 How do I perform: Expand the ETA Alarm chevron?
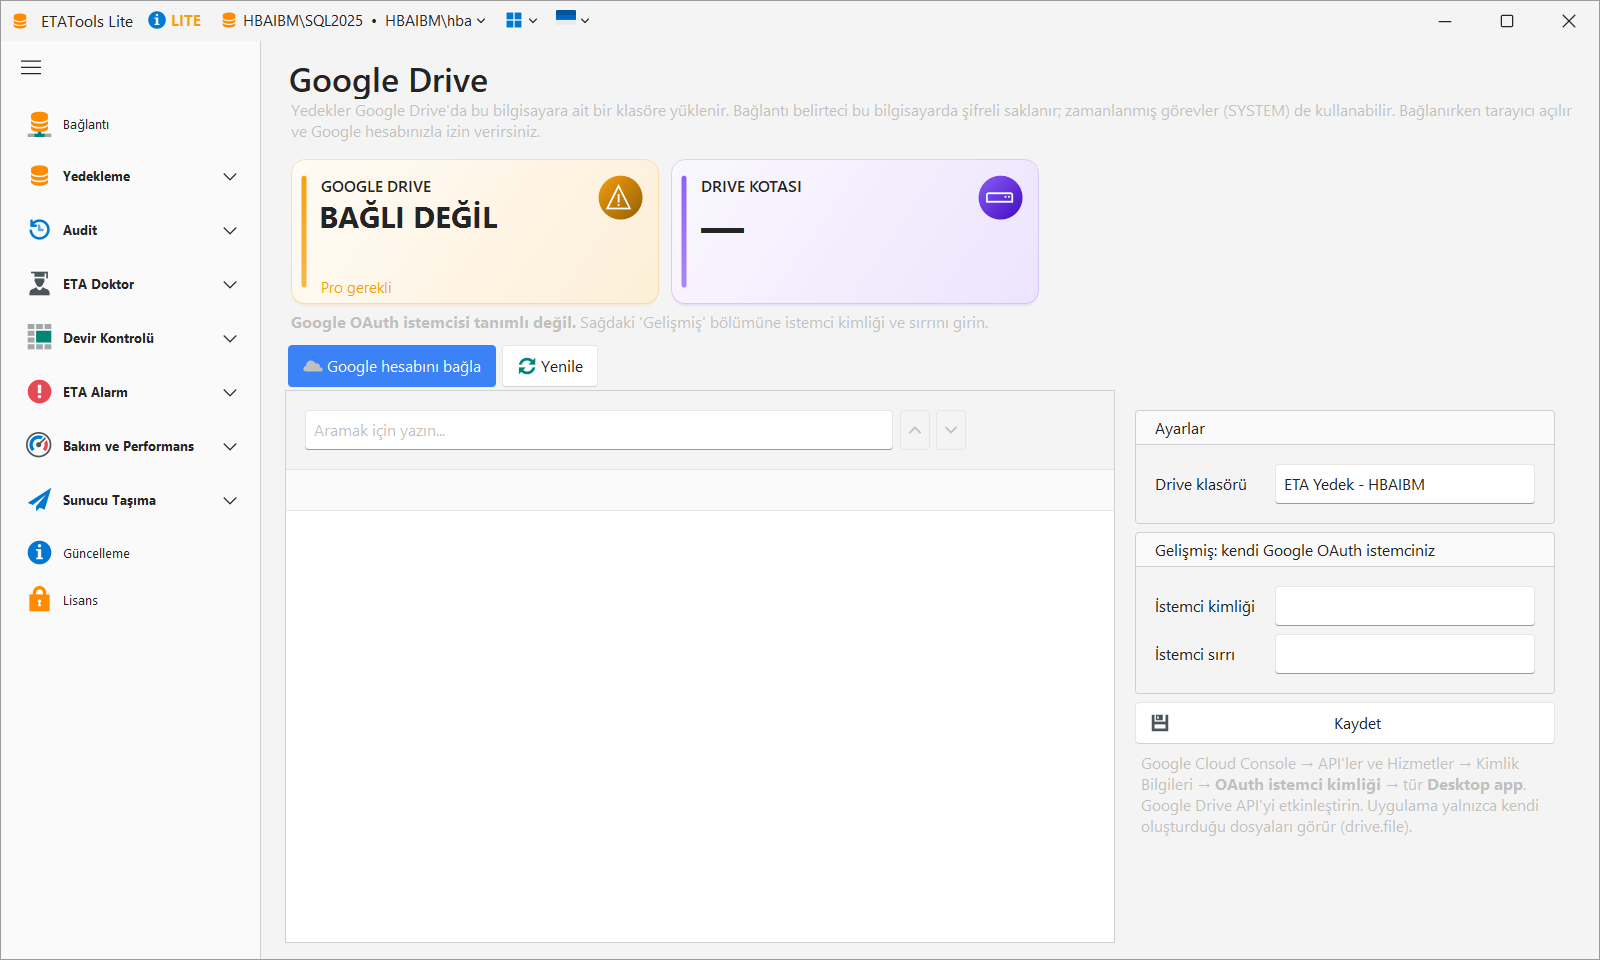tap(230, 393)
